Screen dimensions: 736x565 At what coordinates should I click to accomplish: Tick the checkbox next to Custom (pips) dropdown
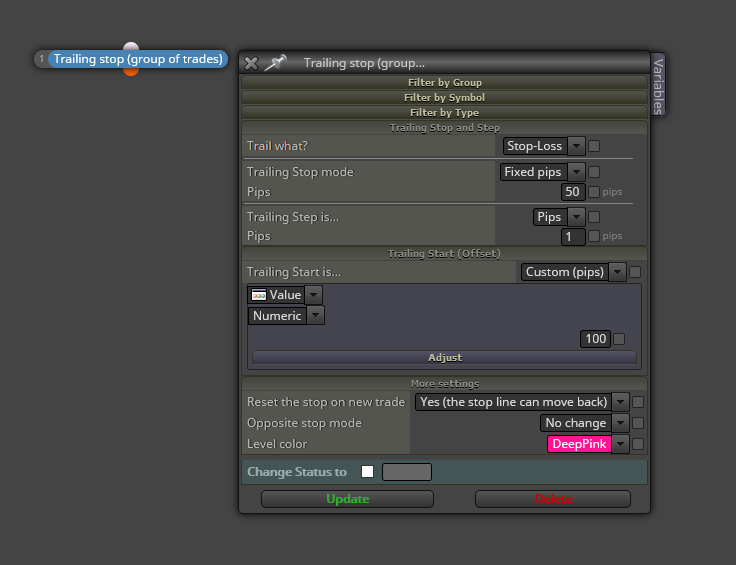[x=635, y=272]
